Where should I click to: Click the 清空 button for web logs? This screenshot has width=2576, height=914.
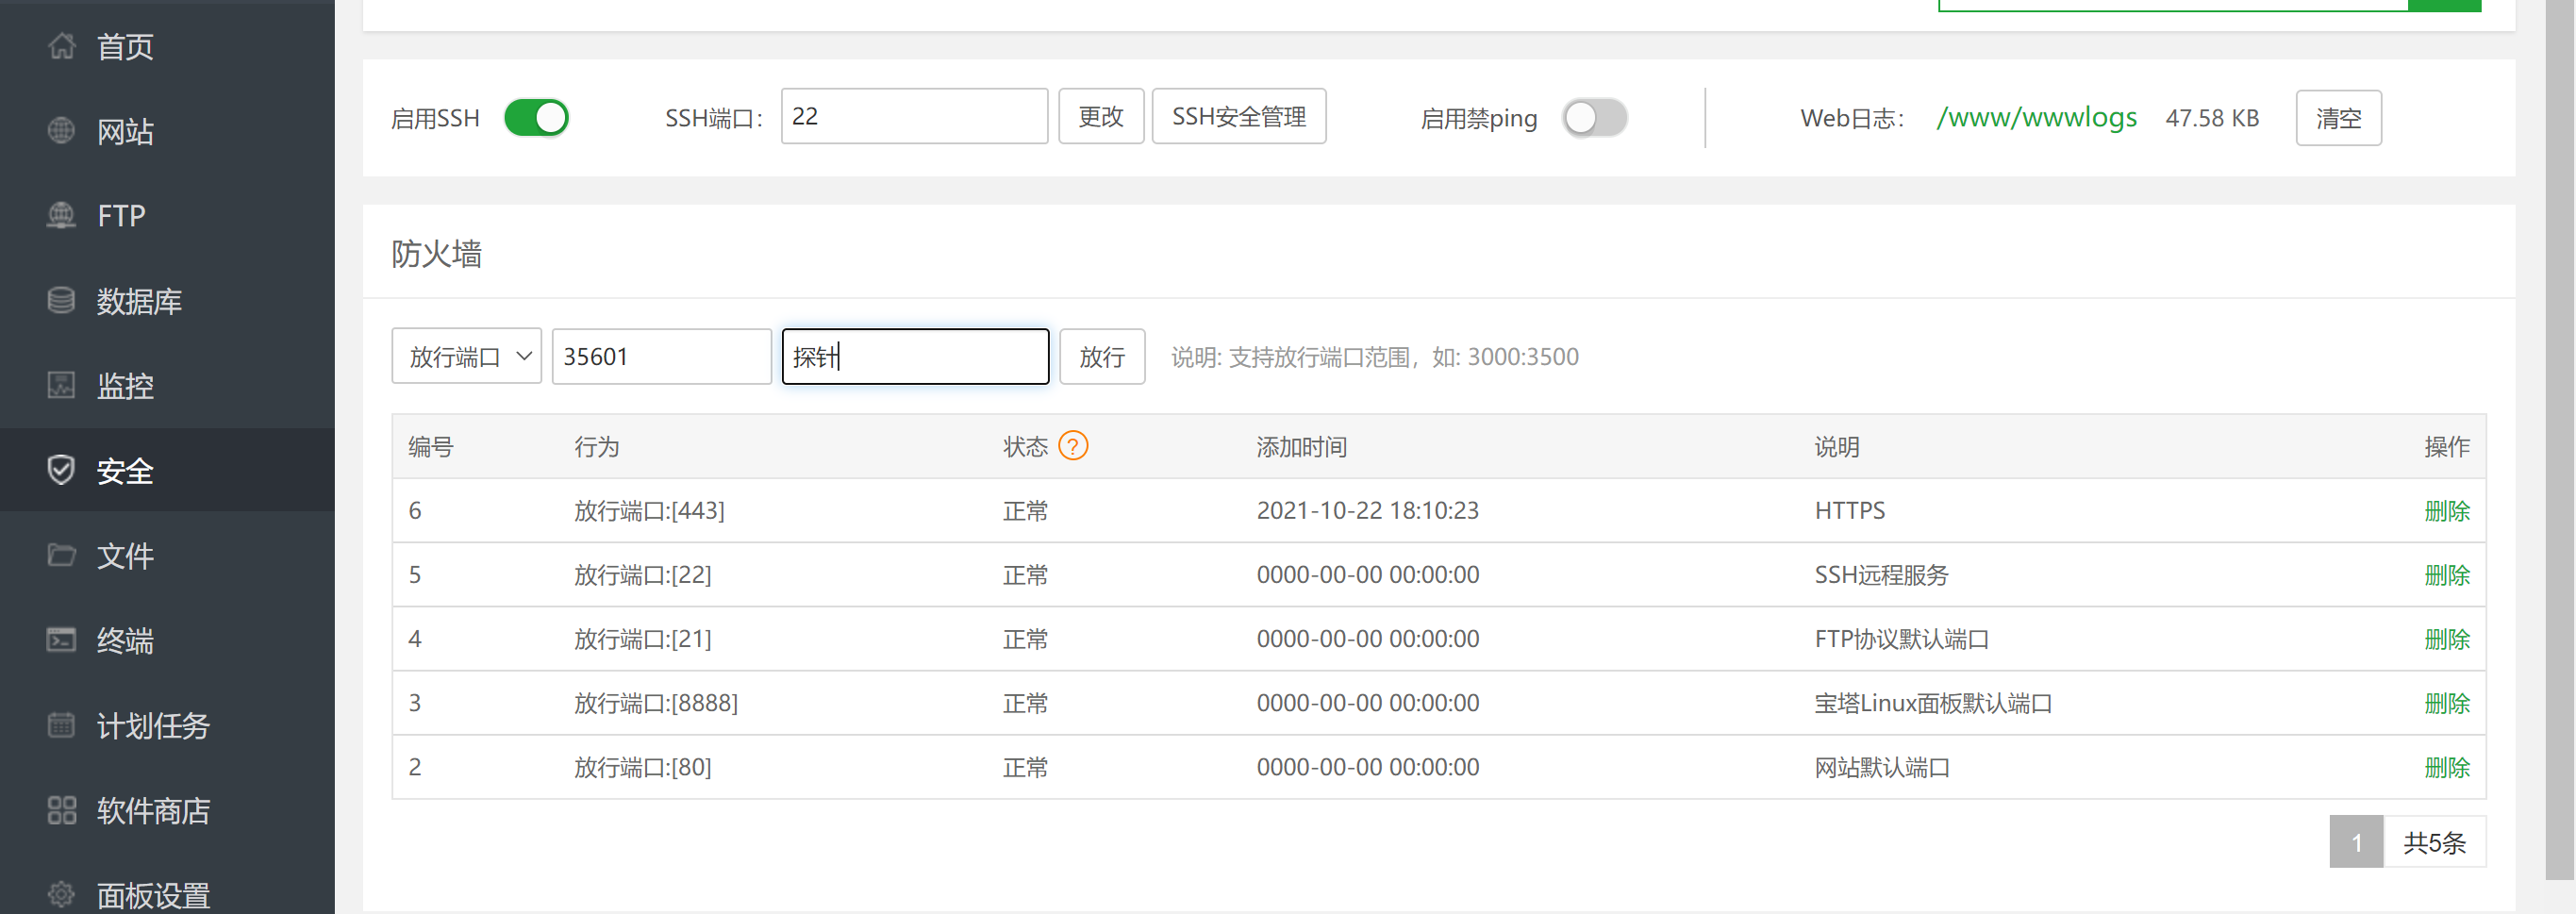pos(2338,118)
